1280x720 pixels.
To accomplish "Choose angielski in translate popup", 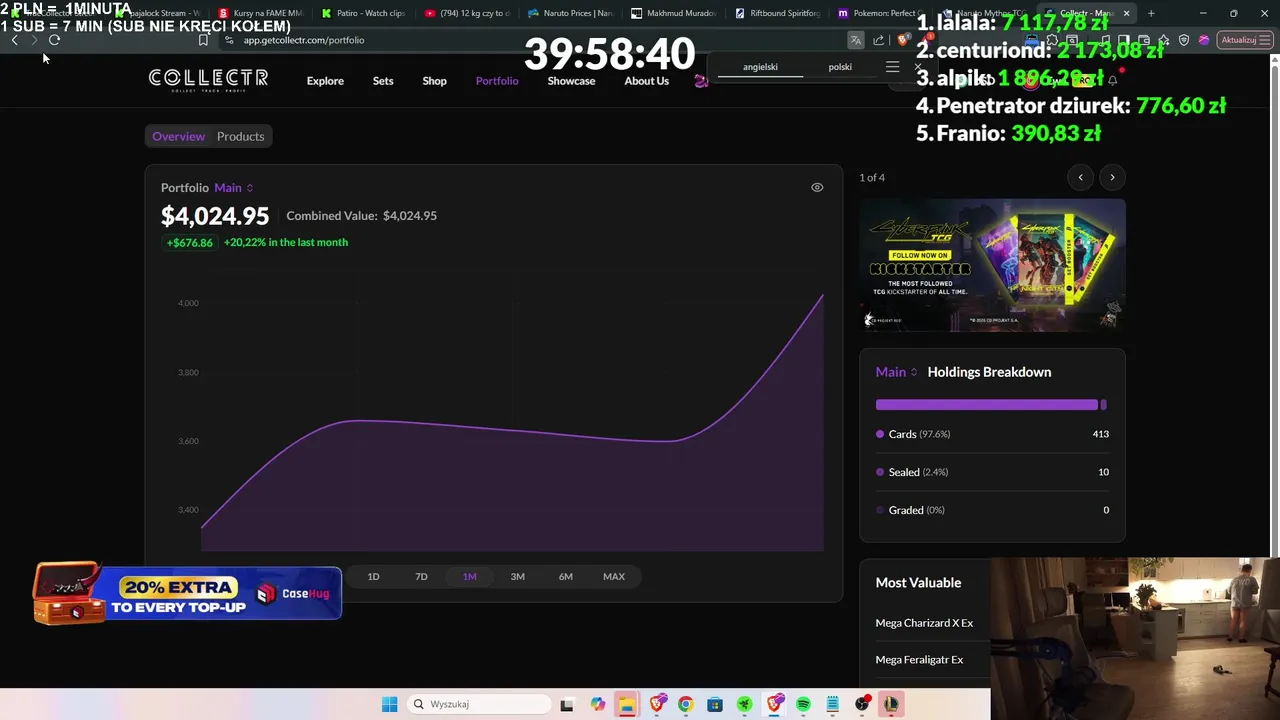I will [x=760, y=67].
